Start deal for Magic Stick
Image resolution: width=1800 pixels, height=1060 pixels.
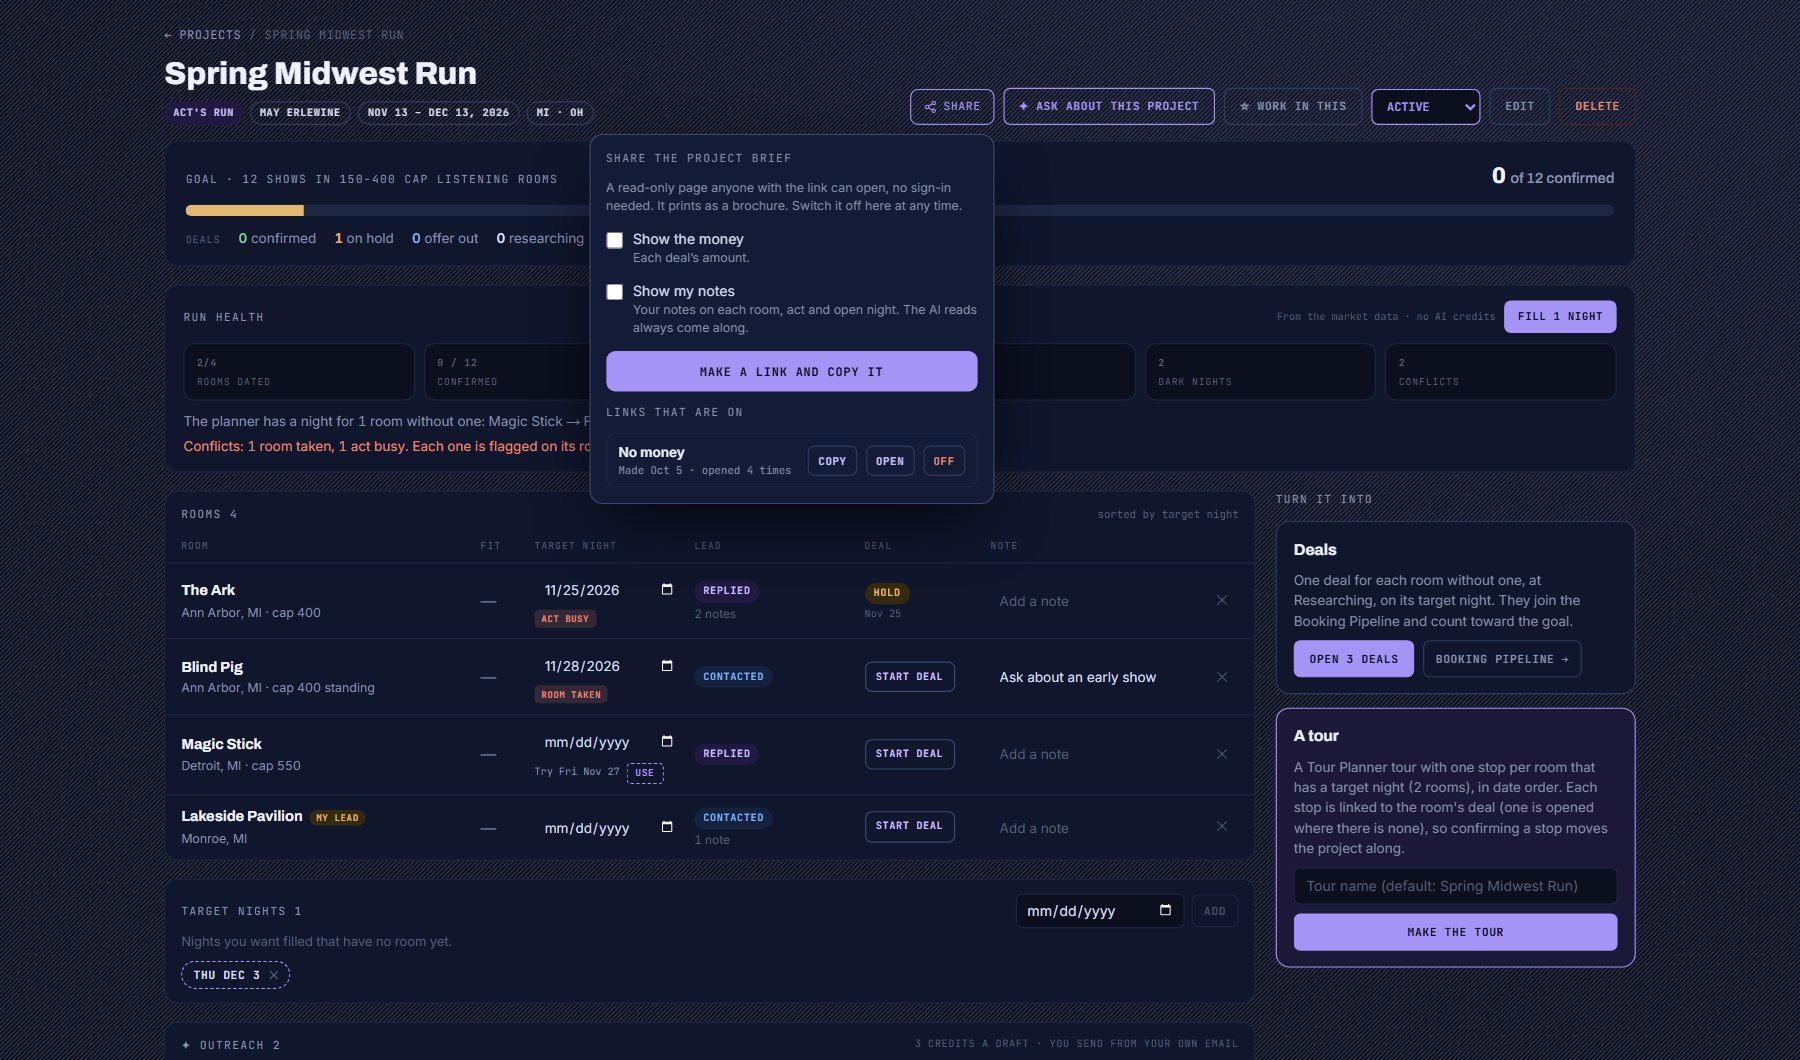coord(909,754)
